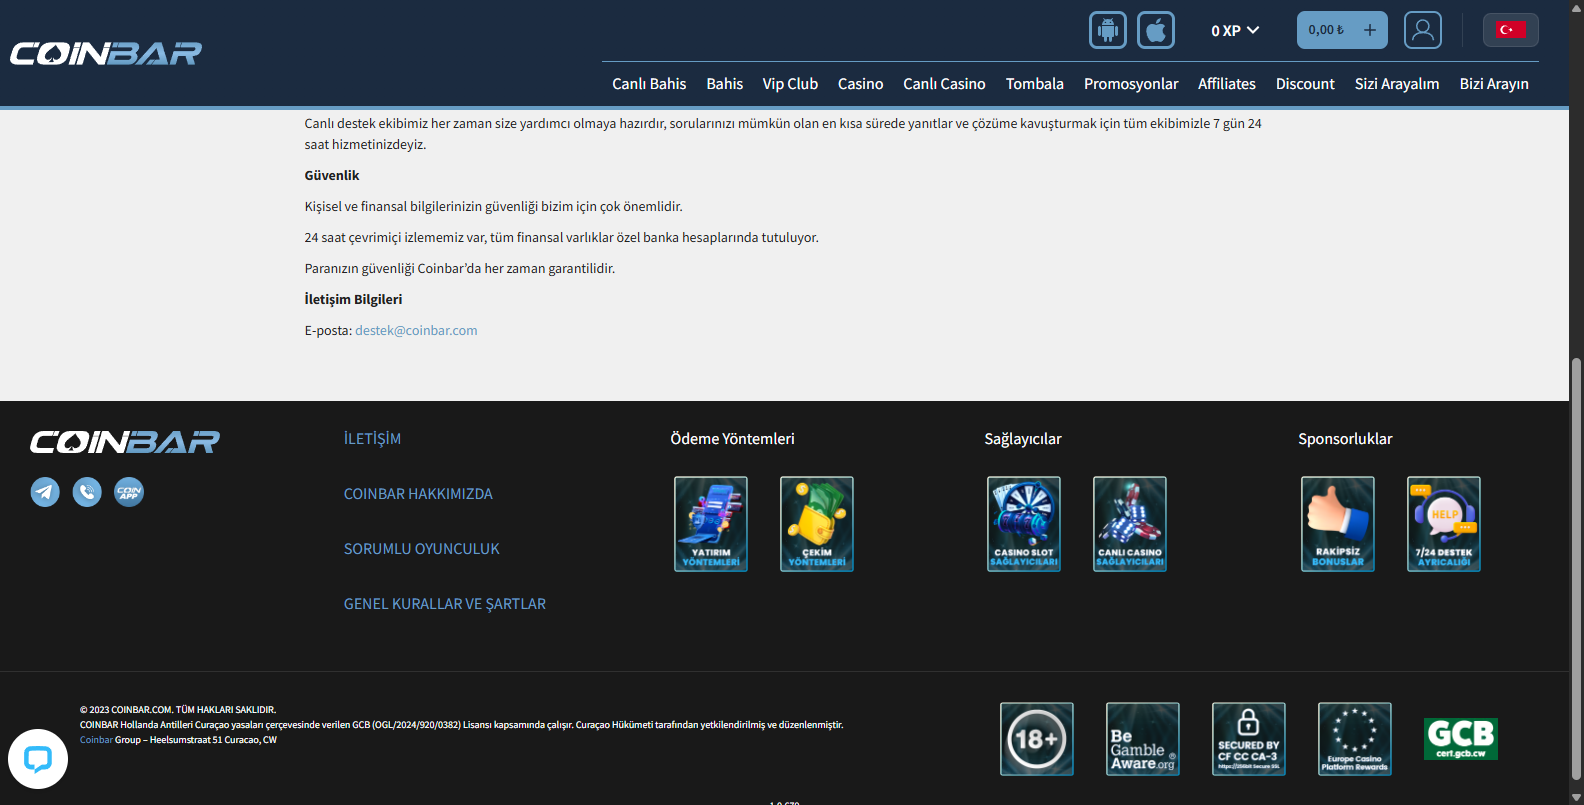Viewport: 1584px width, 805px height.
Task: Select Sizi Arayalım in the navigation
Action: tap(1397, 84)
